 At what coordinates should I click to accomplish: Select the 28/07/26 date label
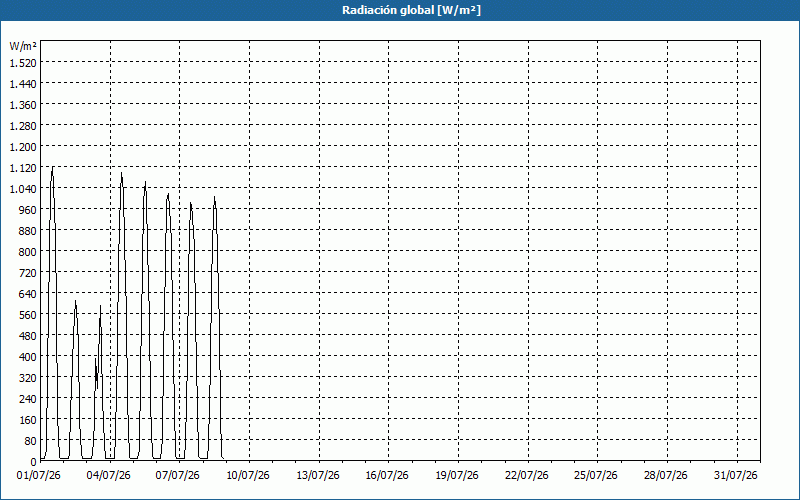(666, 476)
